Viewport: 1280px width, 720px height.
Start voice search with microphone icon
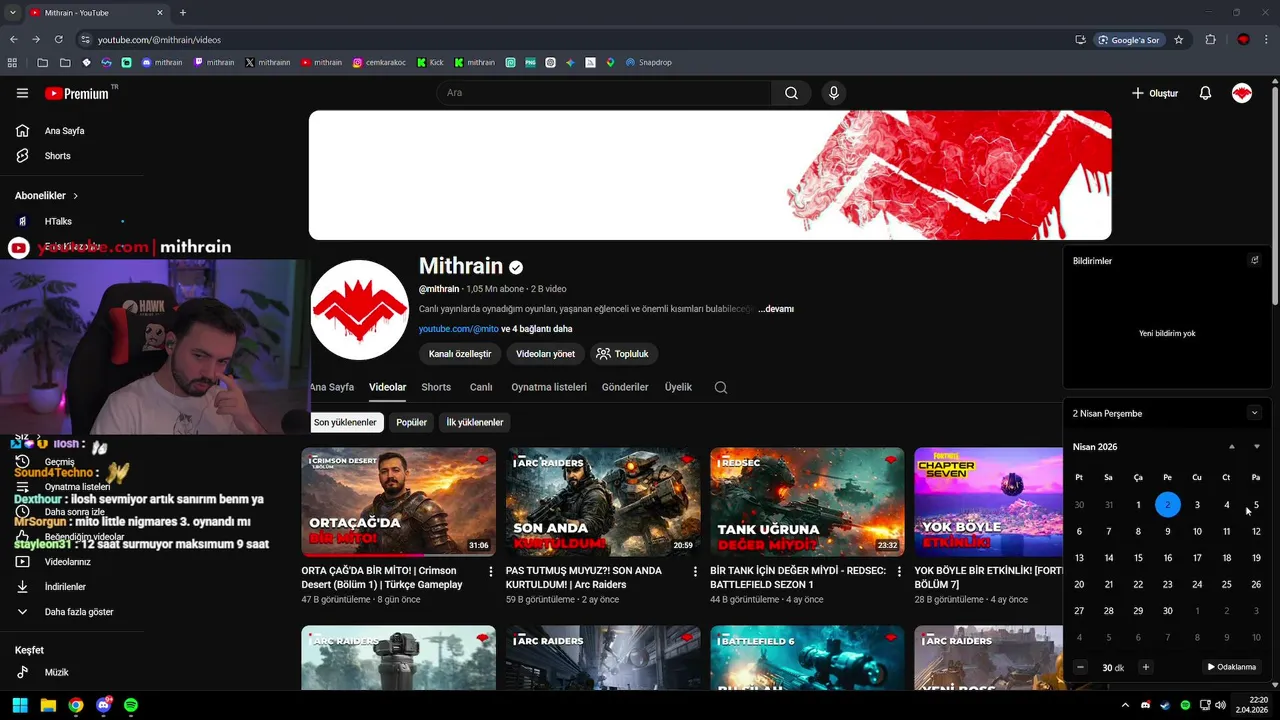(834, 93)
